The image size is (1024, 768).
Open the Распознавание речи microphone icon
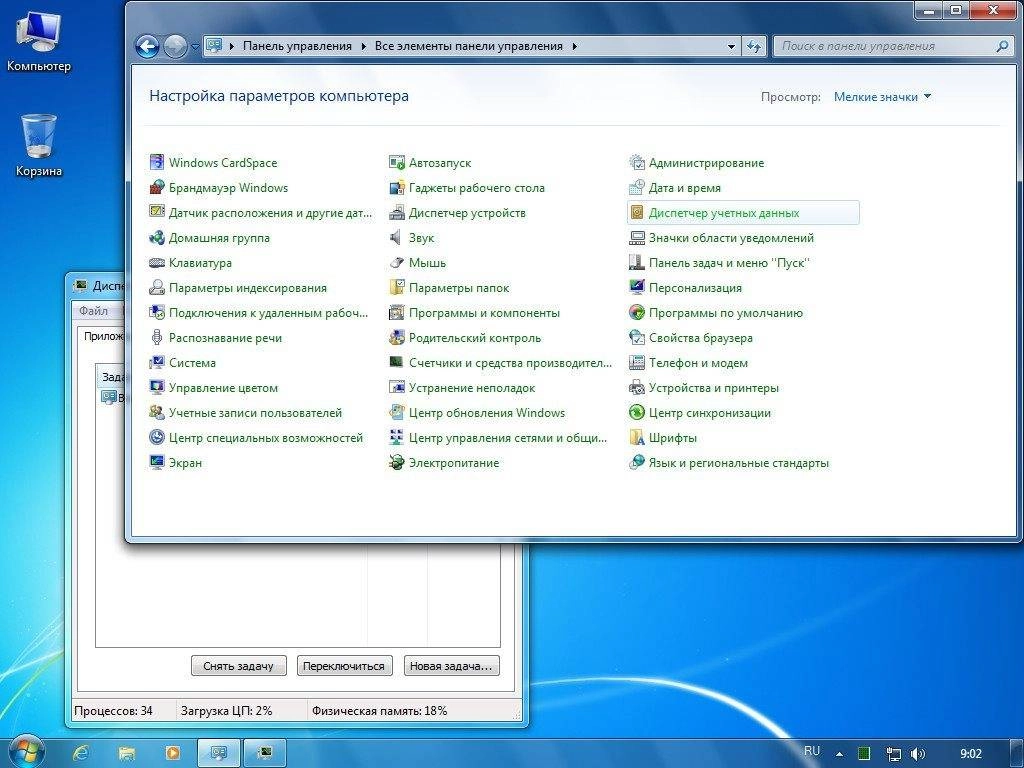[x=157, y=338]
